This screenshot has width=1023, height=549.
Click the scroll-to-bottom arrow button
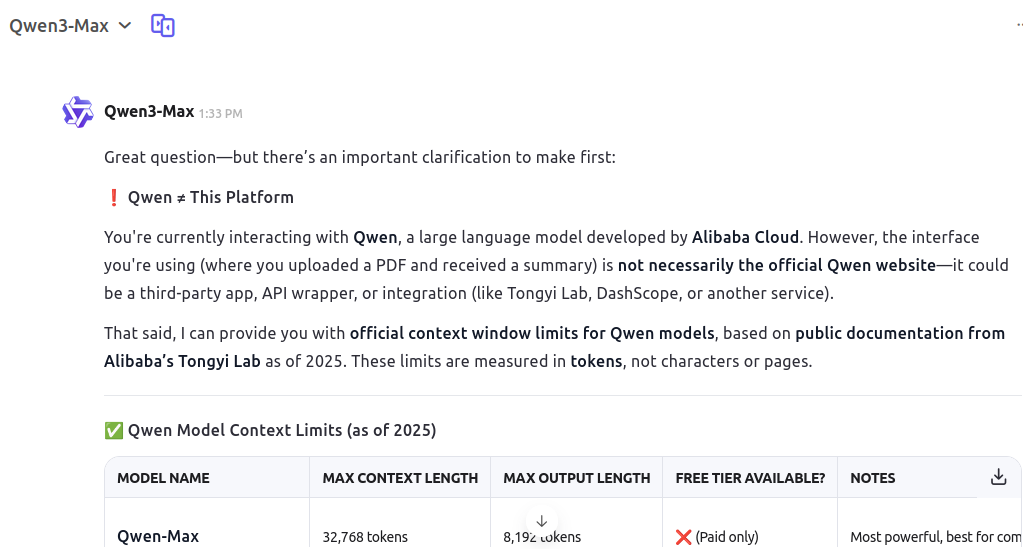[x=542, y=521]
